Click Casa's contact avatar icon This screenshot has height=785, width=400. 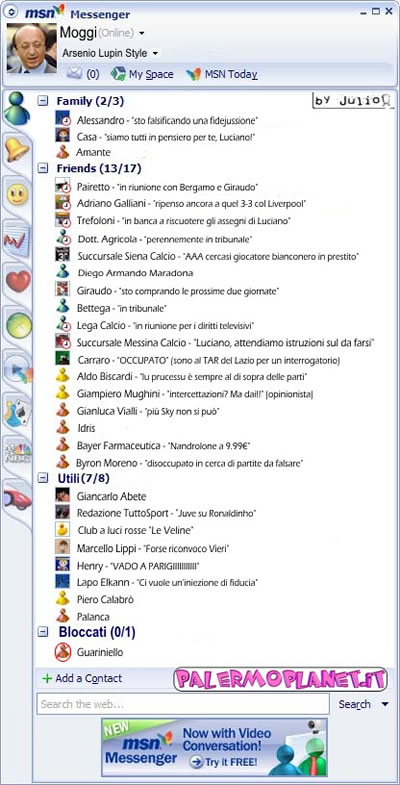(x=63, y=136)
